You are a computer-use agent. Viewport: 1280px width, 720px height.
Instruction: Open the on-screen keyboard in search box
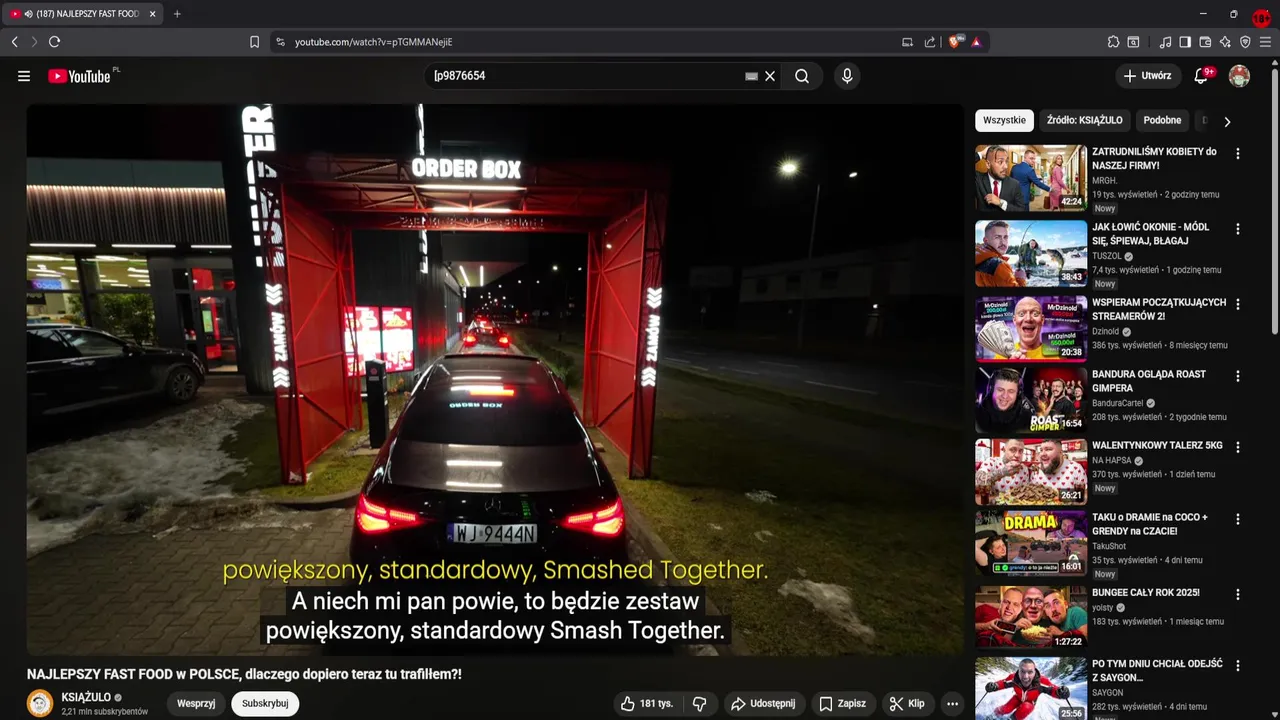752,76
